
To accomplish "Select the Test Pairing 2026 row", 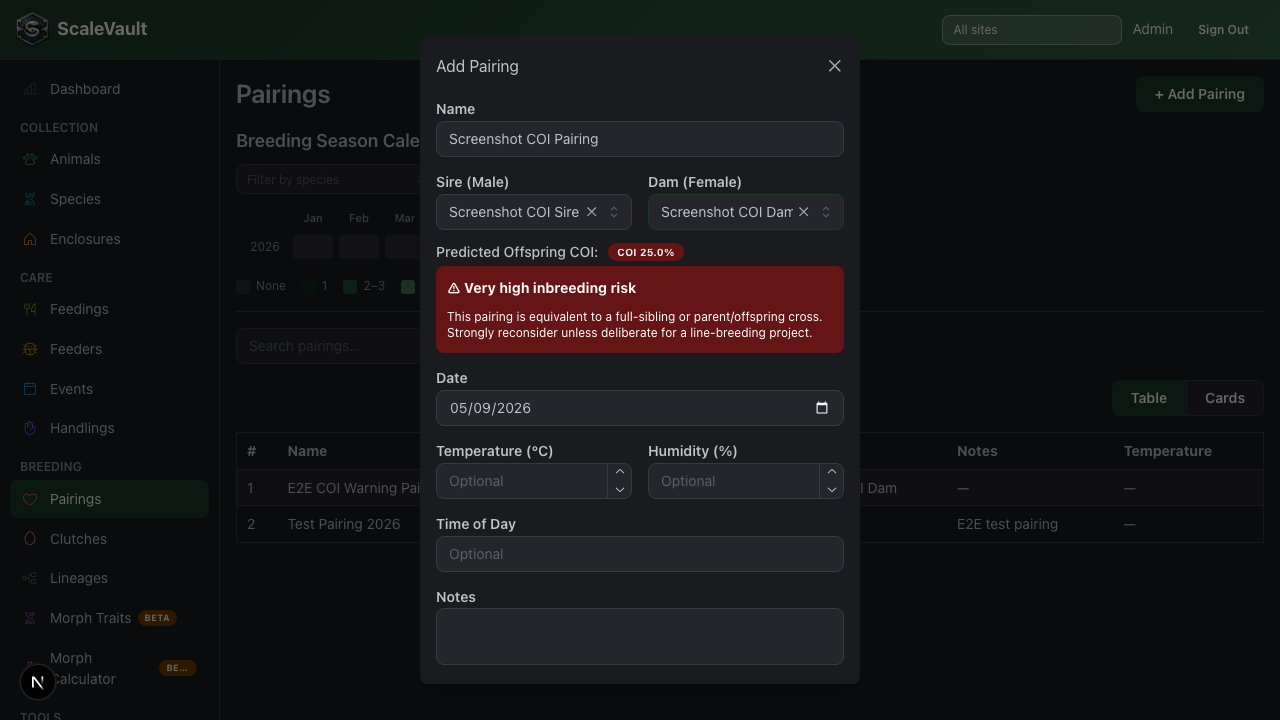I will pyautogui.click(x=750, y=524).
